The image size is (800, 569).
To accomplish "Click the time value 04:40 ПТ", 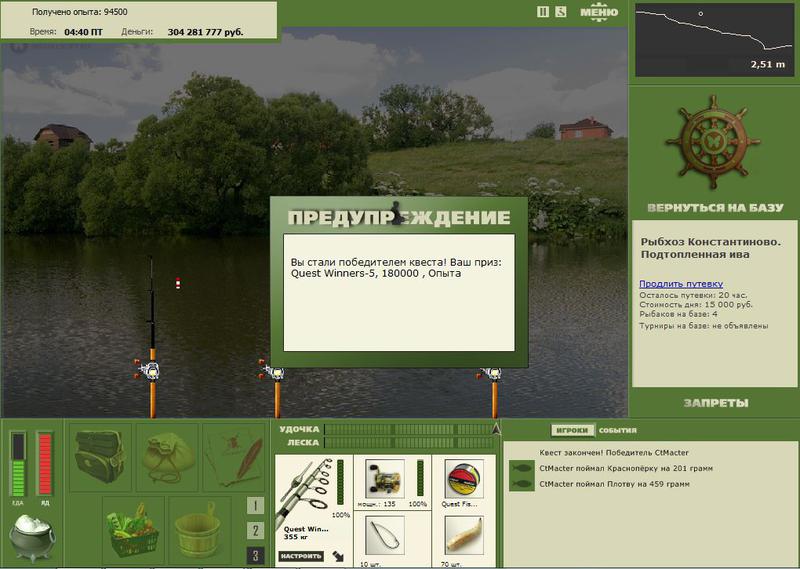I will (x=83, y=32).
